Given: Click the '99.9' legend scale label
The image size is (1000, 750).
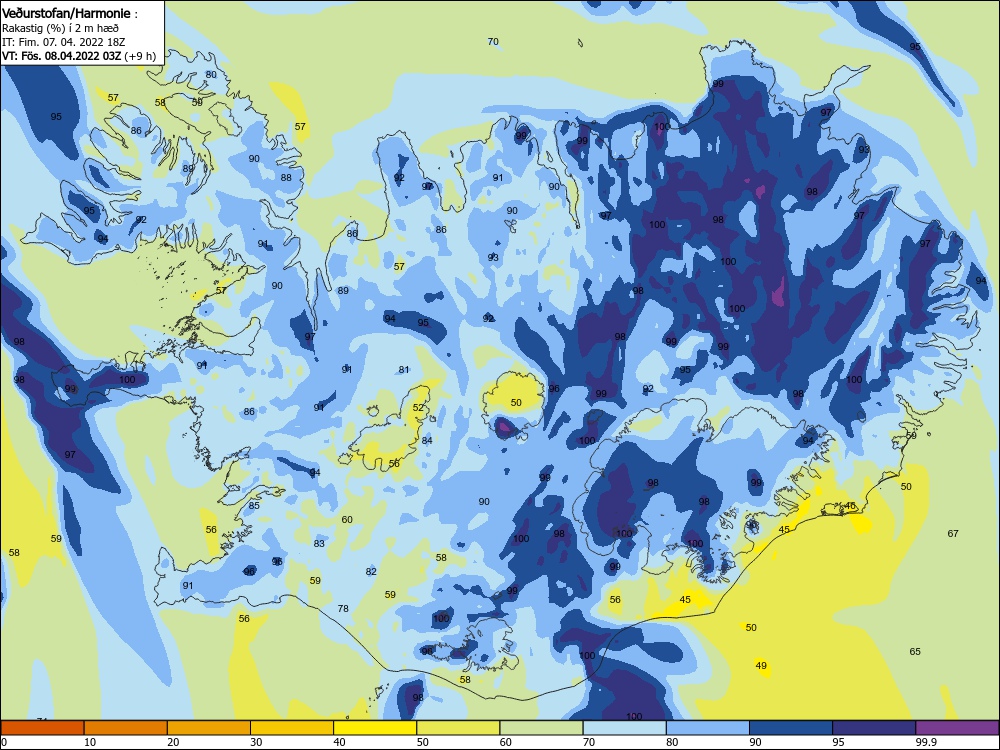Looking at the screenshot, I should [x=926, y=742].
